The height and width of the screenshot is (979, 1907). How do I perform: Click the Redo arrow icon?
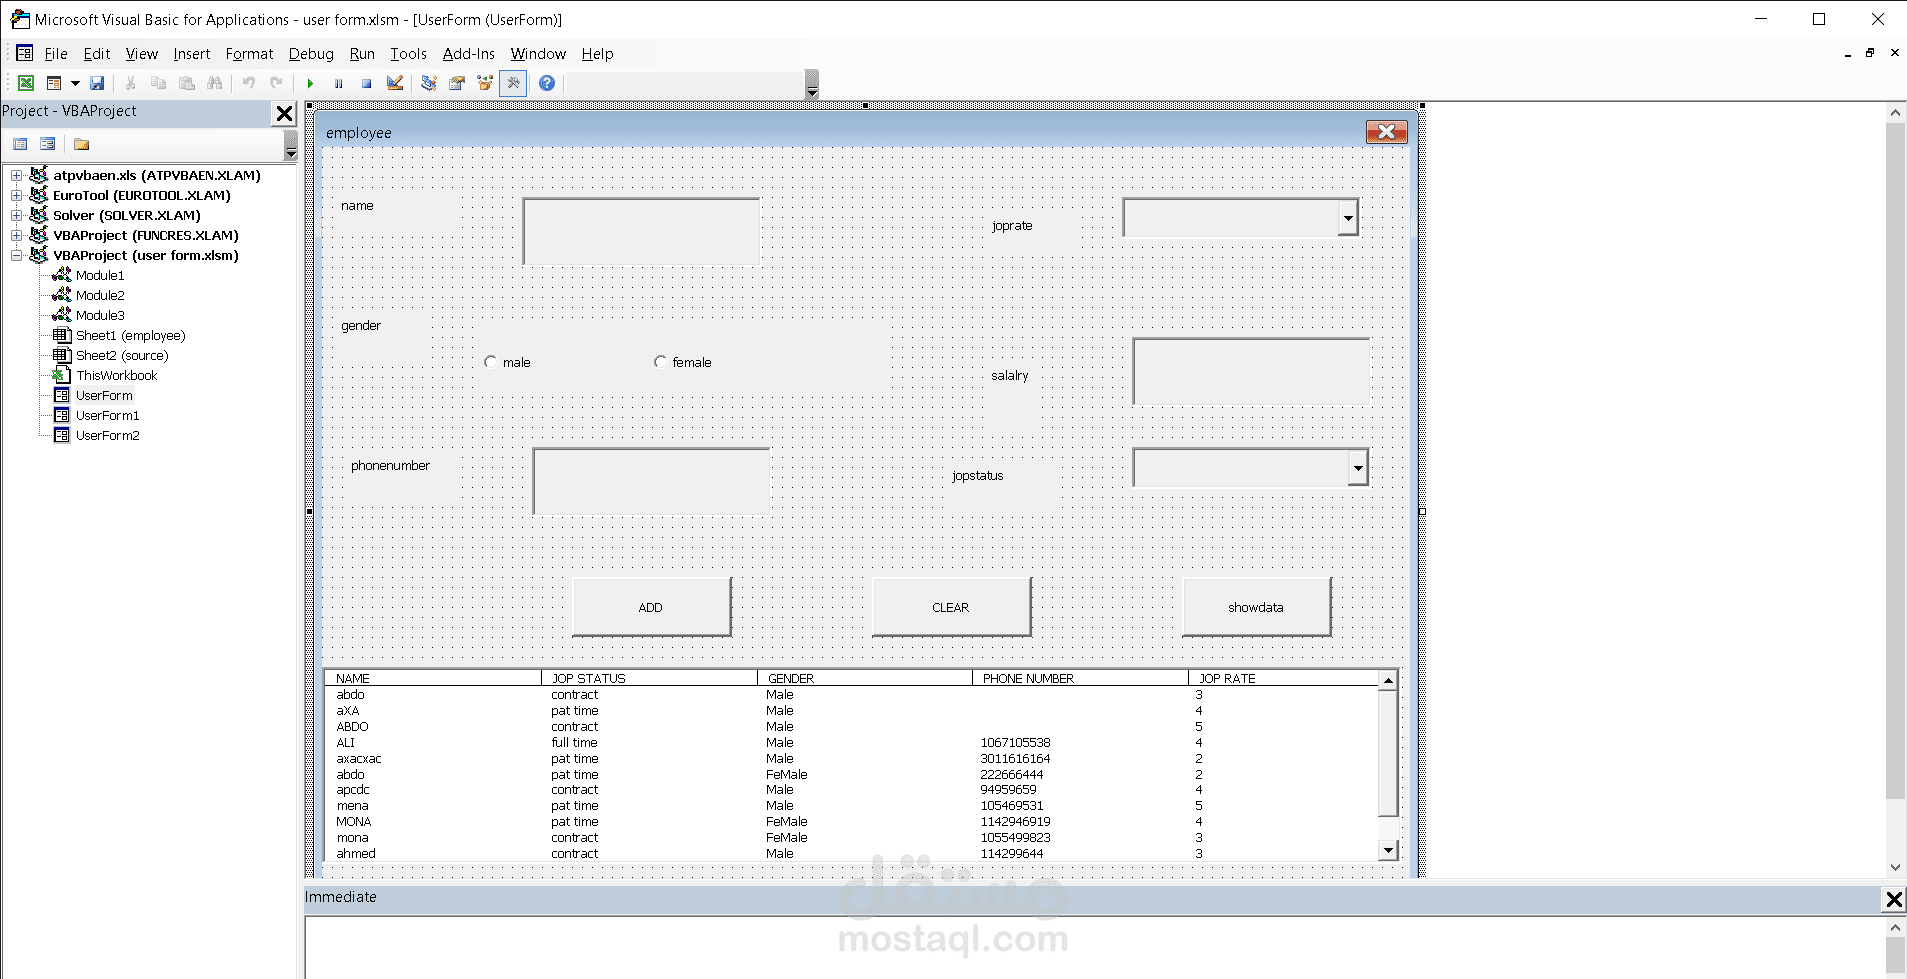coord(276,83)
